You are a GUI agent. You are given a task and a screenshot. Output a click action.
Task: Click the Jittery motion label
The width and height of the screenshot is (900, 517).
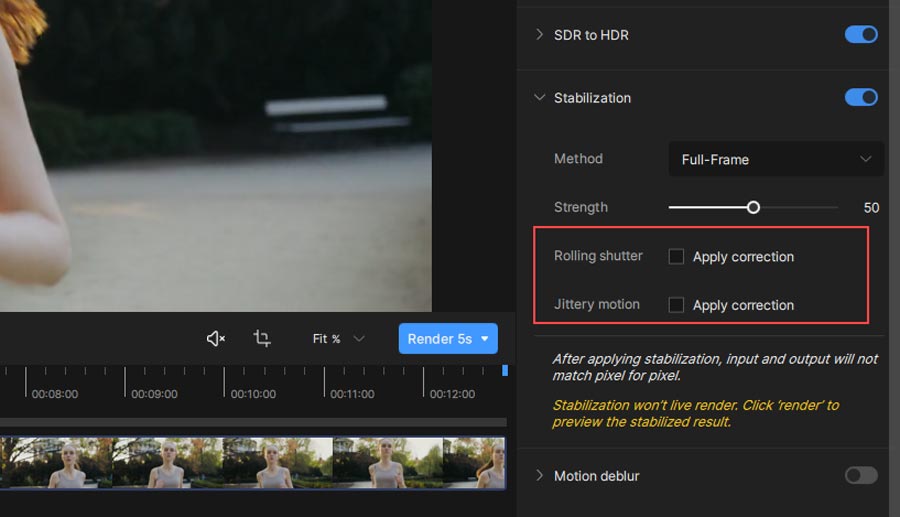coord(596,305)
